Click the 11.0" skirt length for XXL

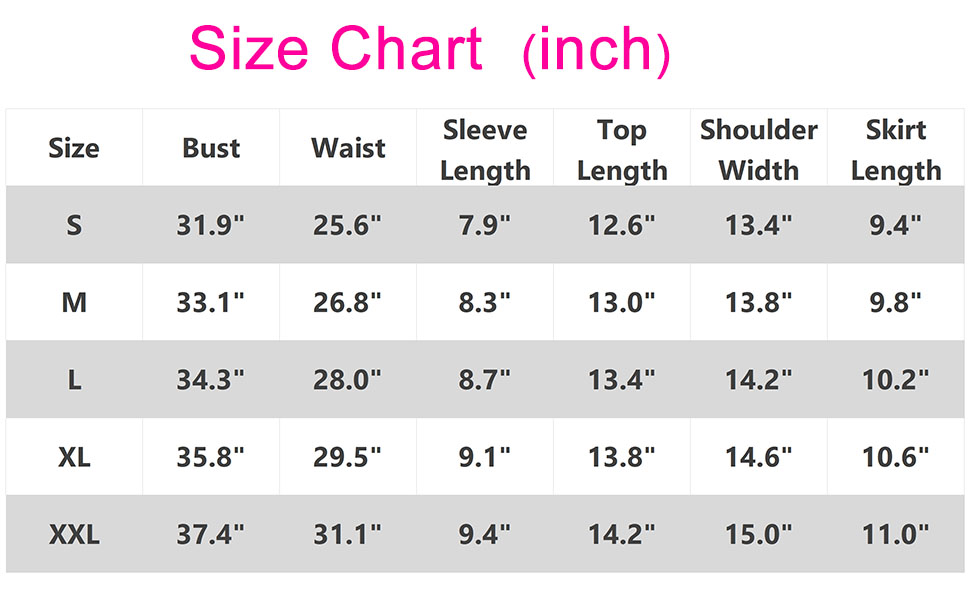click(895, 534)
